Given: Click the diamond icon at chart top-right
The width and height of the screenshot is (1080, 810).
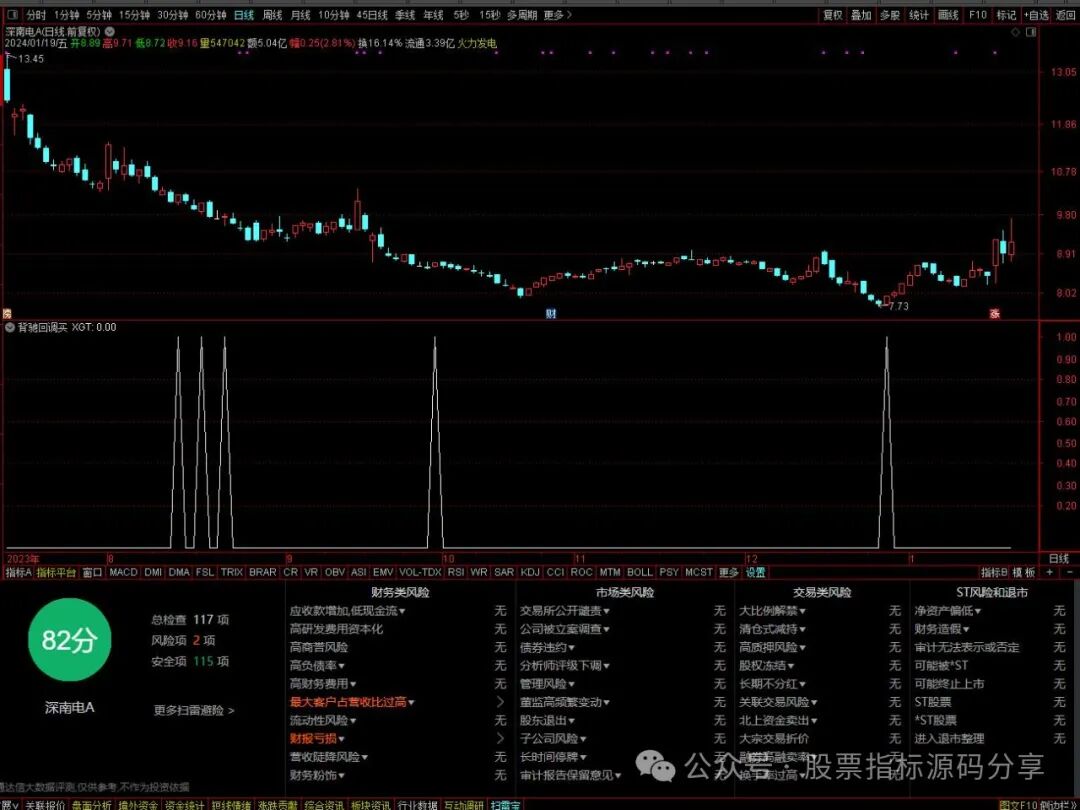Looking at the screenshot, I should click(x=1016, y=32).
